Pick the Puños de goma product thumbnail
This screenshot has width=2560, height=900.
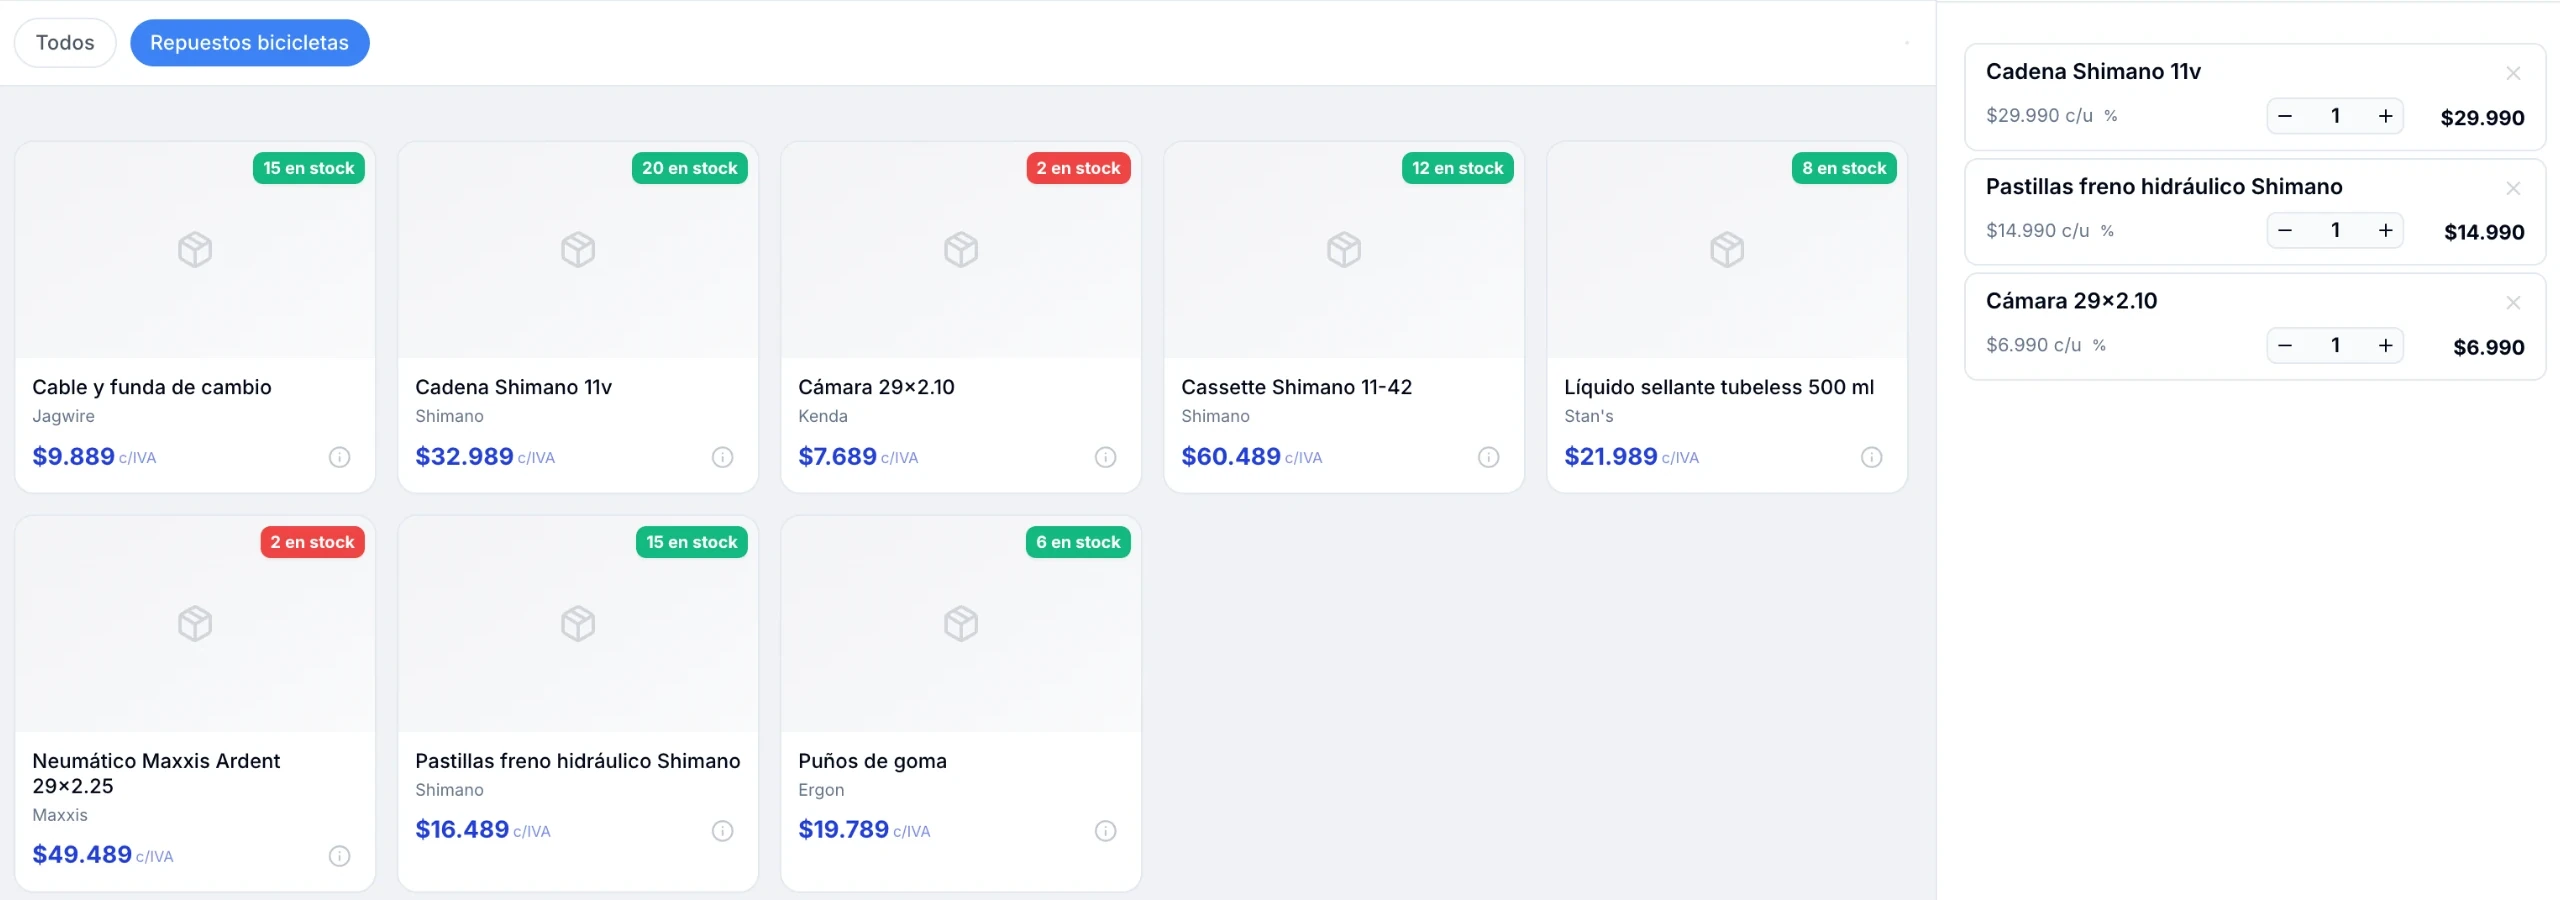coord(961,624)
